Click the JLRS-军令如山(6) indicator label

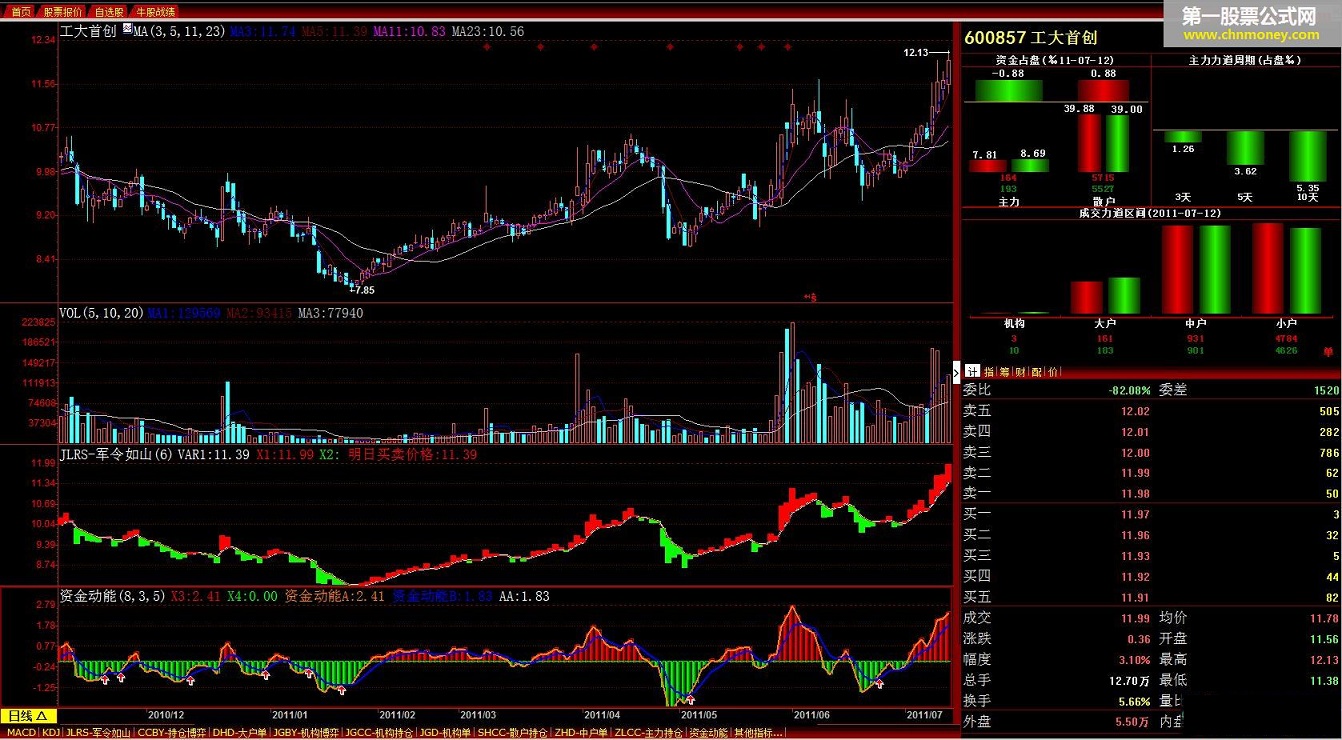coord(117,454)
